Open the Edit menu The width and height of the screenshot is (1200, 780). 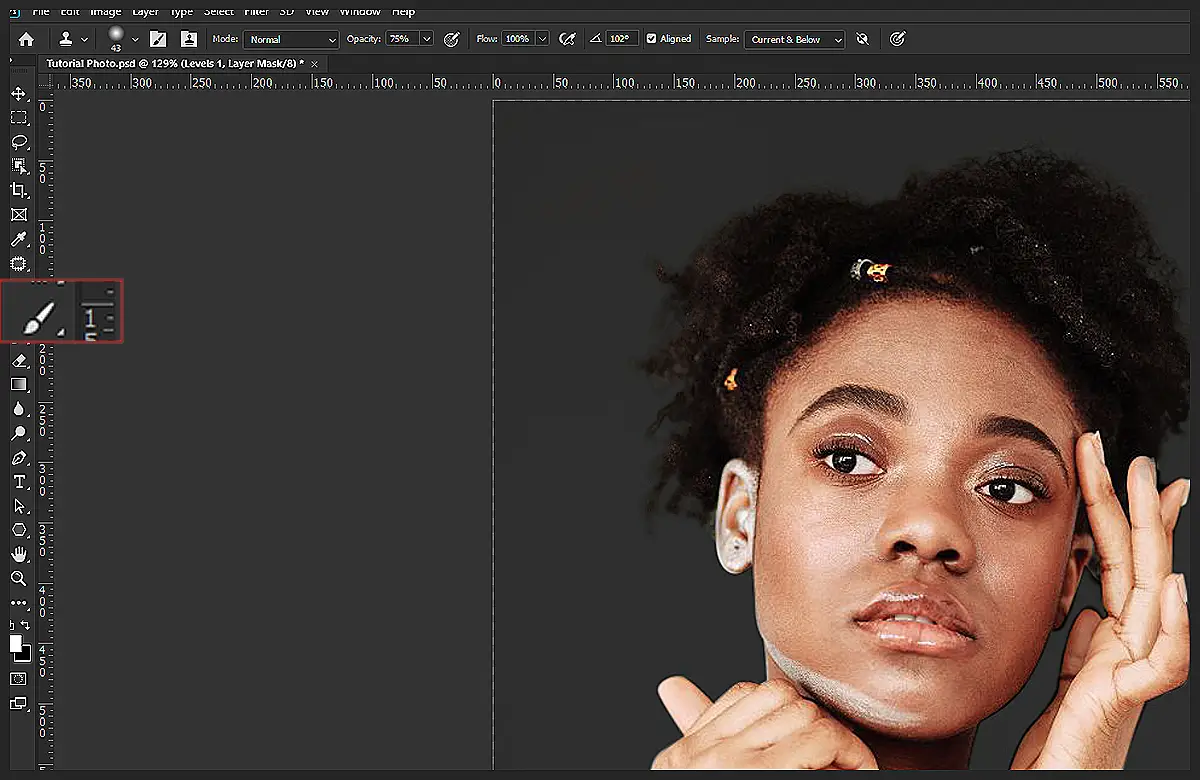coord(70,11)
